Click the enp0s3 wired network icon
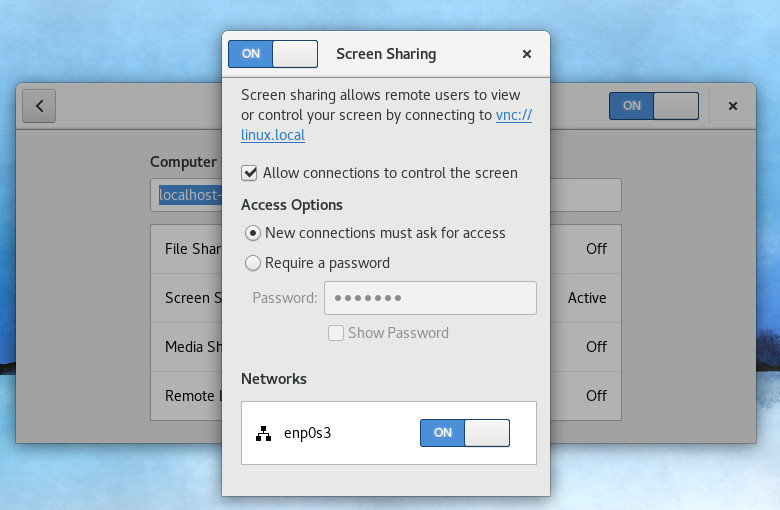 point(263,433)
